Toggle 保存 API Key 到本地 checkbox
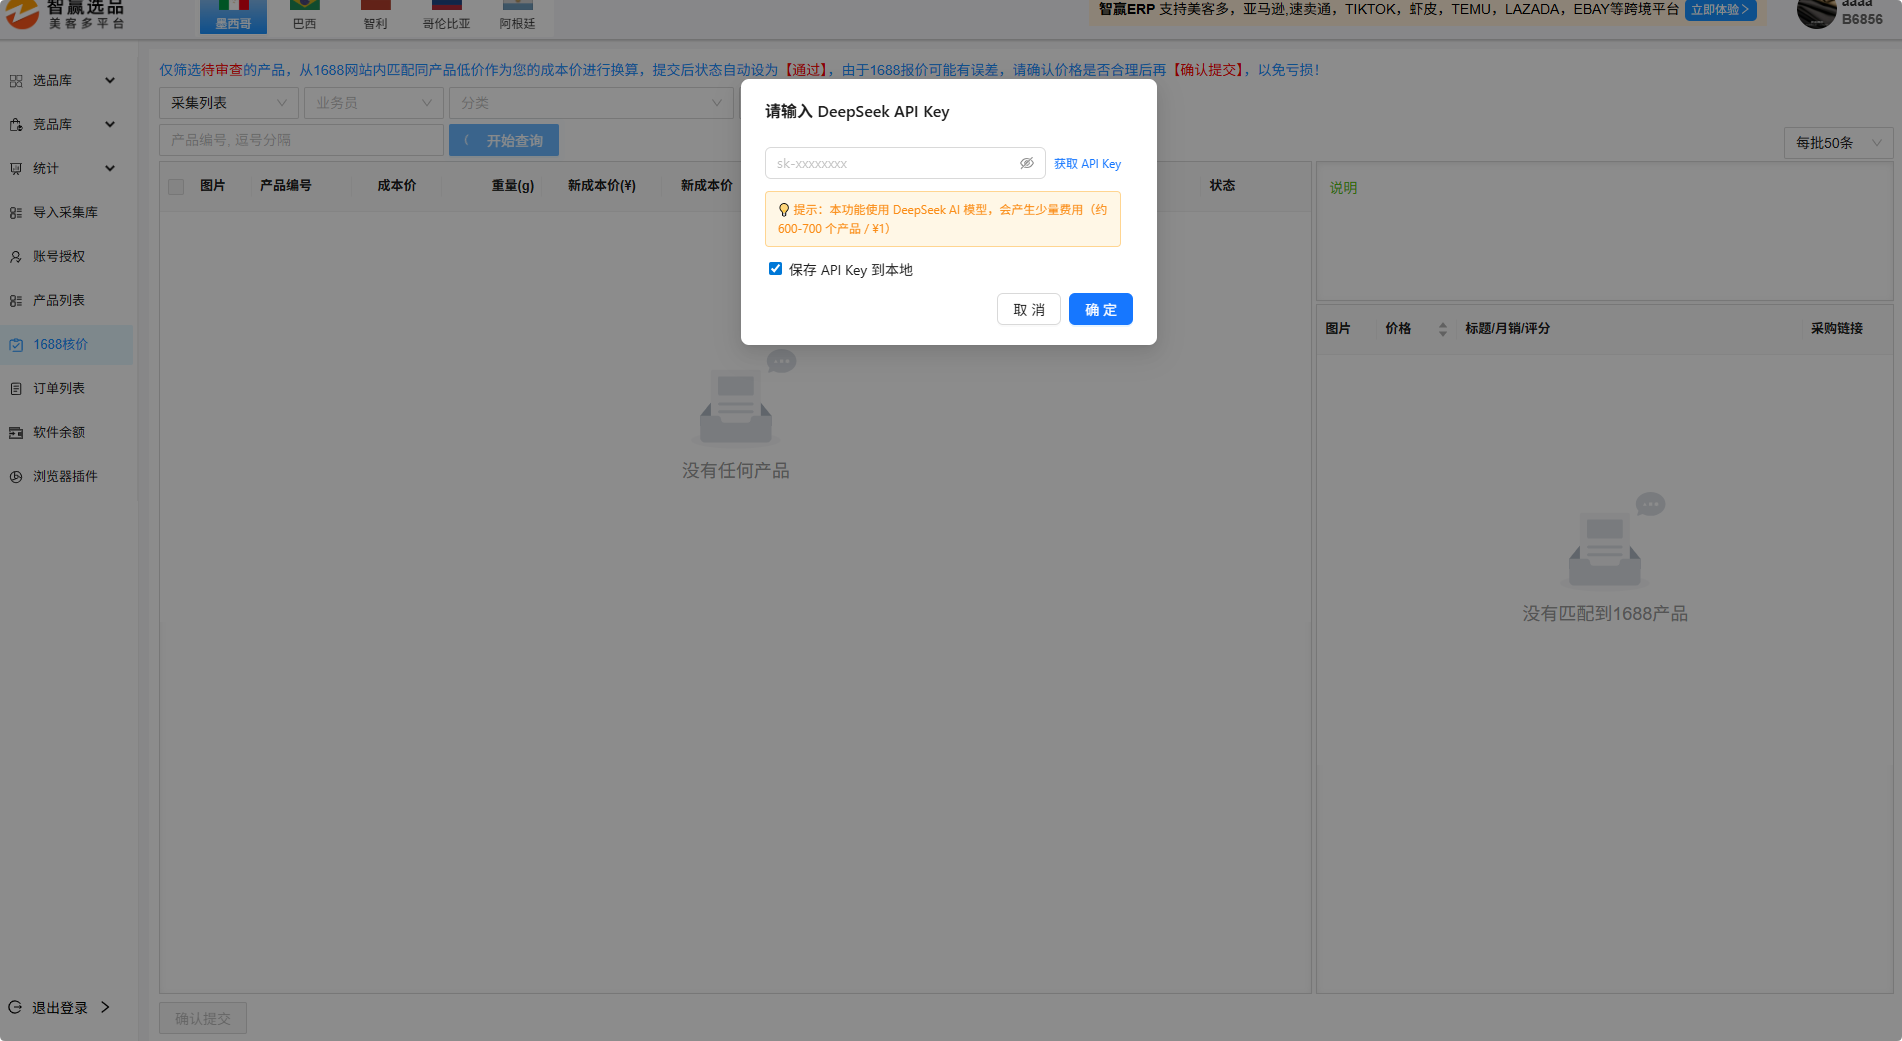The image size is (1902, 1041). (x=775, y=269)
